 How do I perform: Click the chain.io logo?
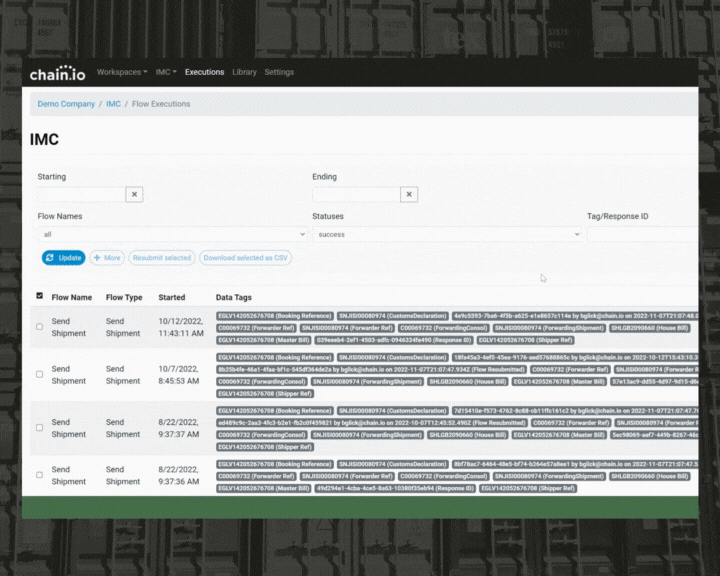point(57,73)
